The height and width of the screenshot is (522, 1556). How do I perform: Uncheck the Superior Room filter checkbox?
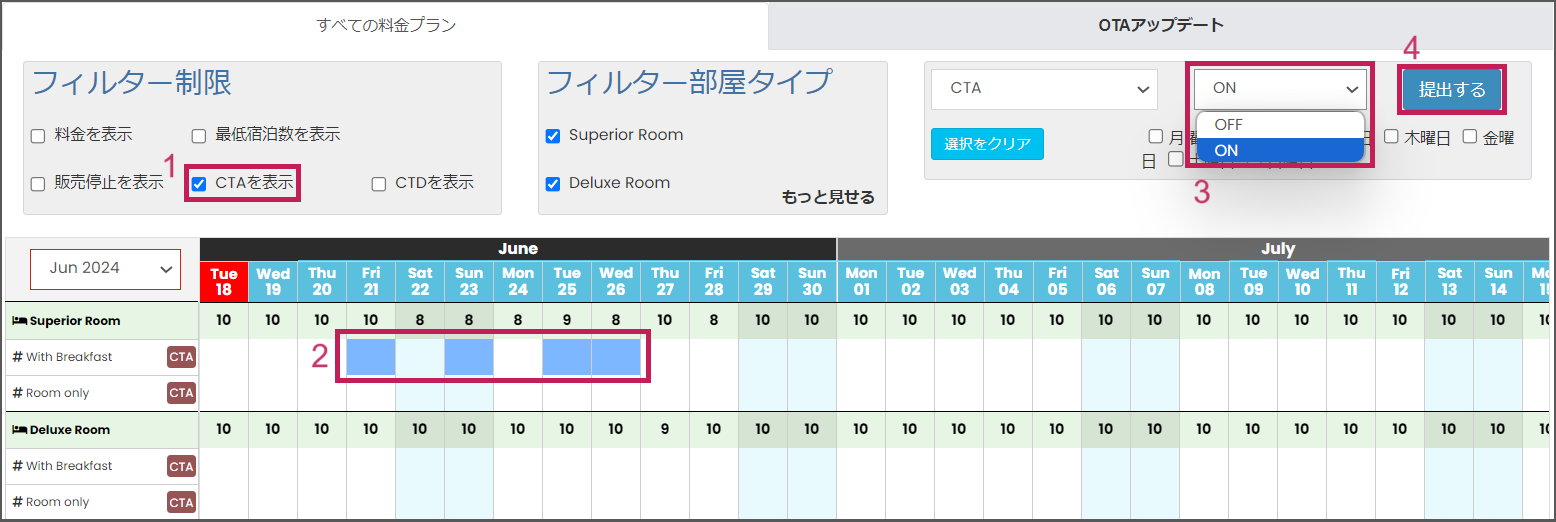click(553, 135)
